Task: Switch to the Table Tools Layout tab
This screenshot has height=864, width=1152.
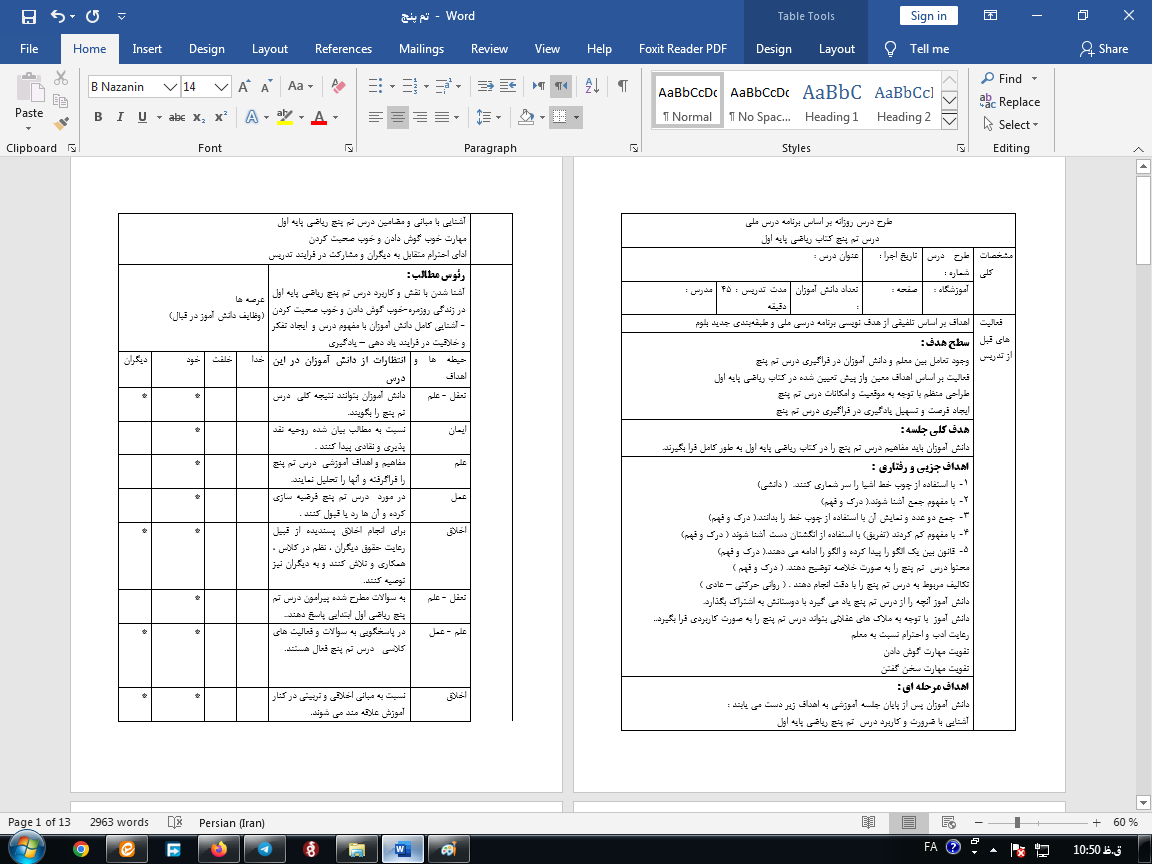Action: 836,49
